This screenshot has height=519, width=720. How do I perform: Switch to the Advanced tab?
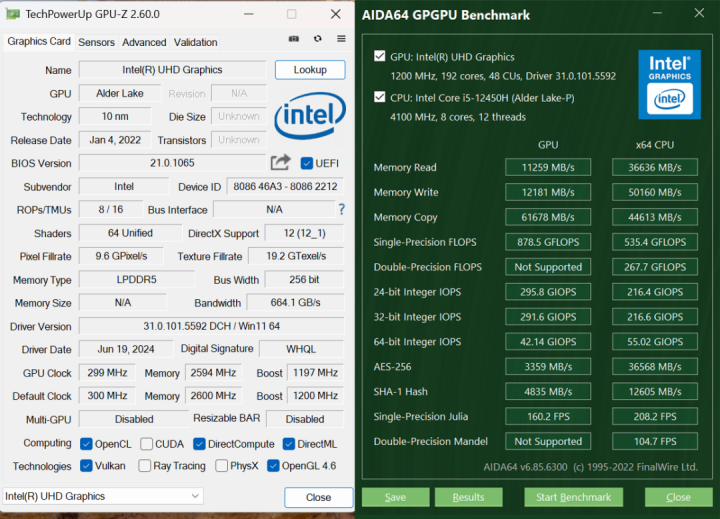(144, 42)
